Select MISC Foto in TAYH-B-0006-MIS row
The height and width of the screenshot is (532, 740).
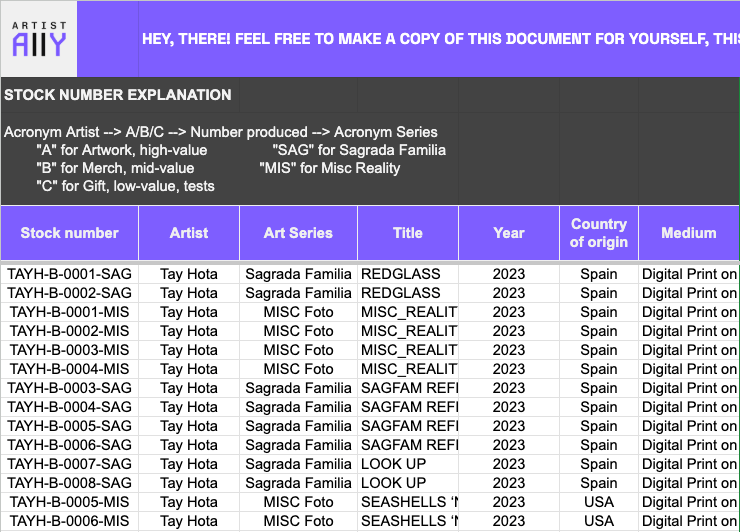tap(298, 521)
